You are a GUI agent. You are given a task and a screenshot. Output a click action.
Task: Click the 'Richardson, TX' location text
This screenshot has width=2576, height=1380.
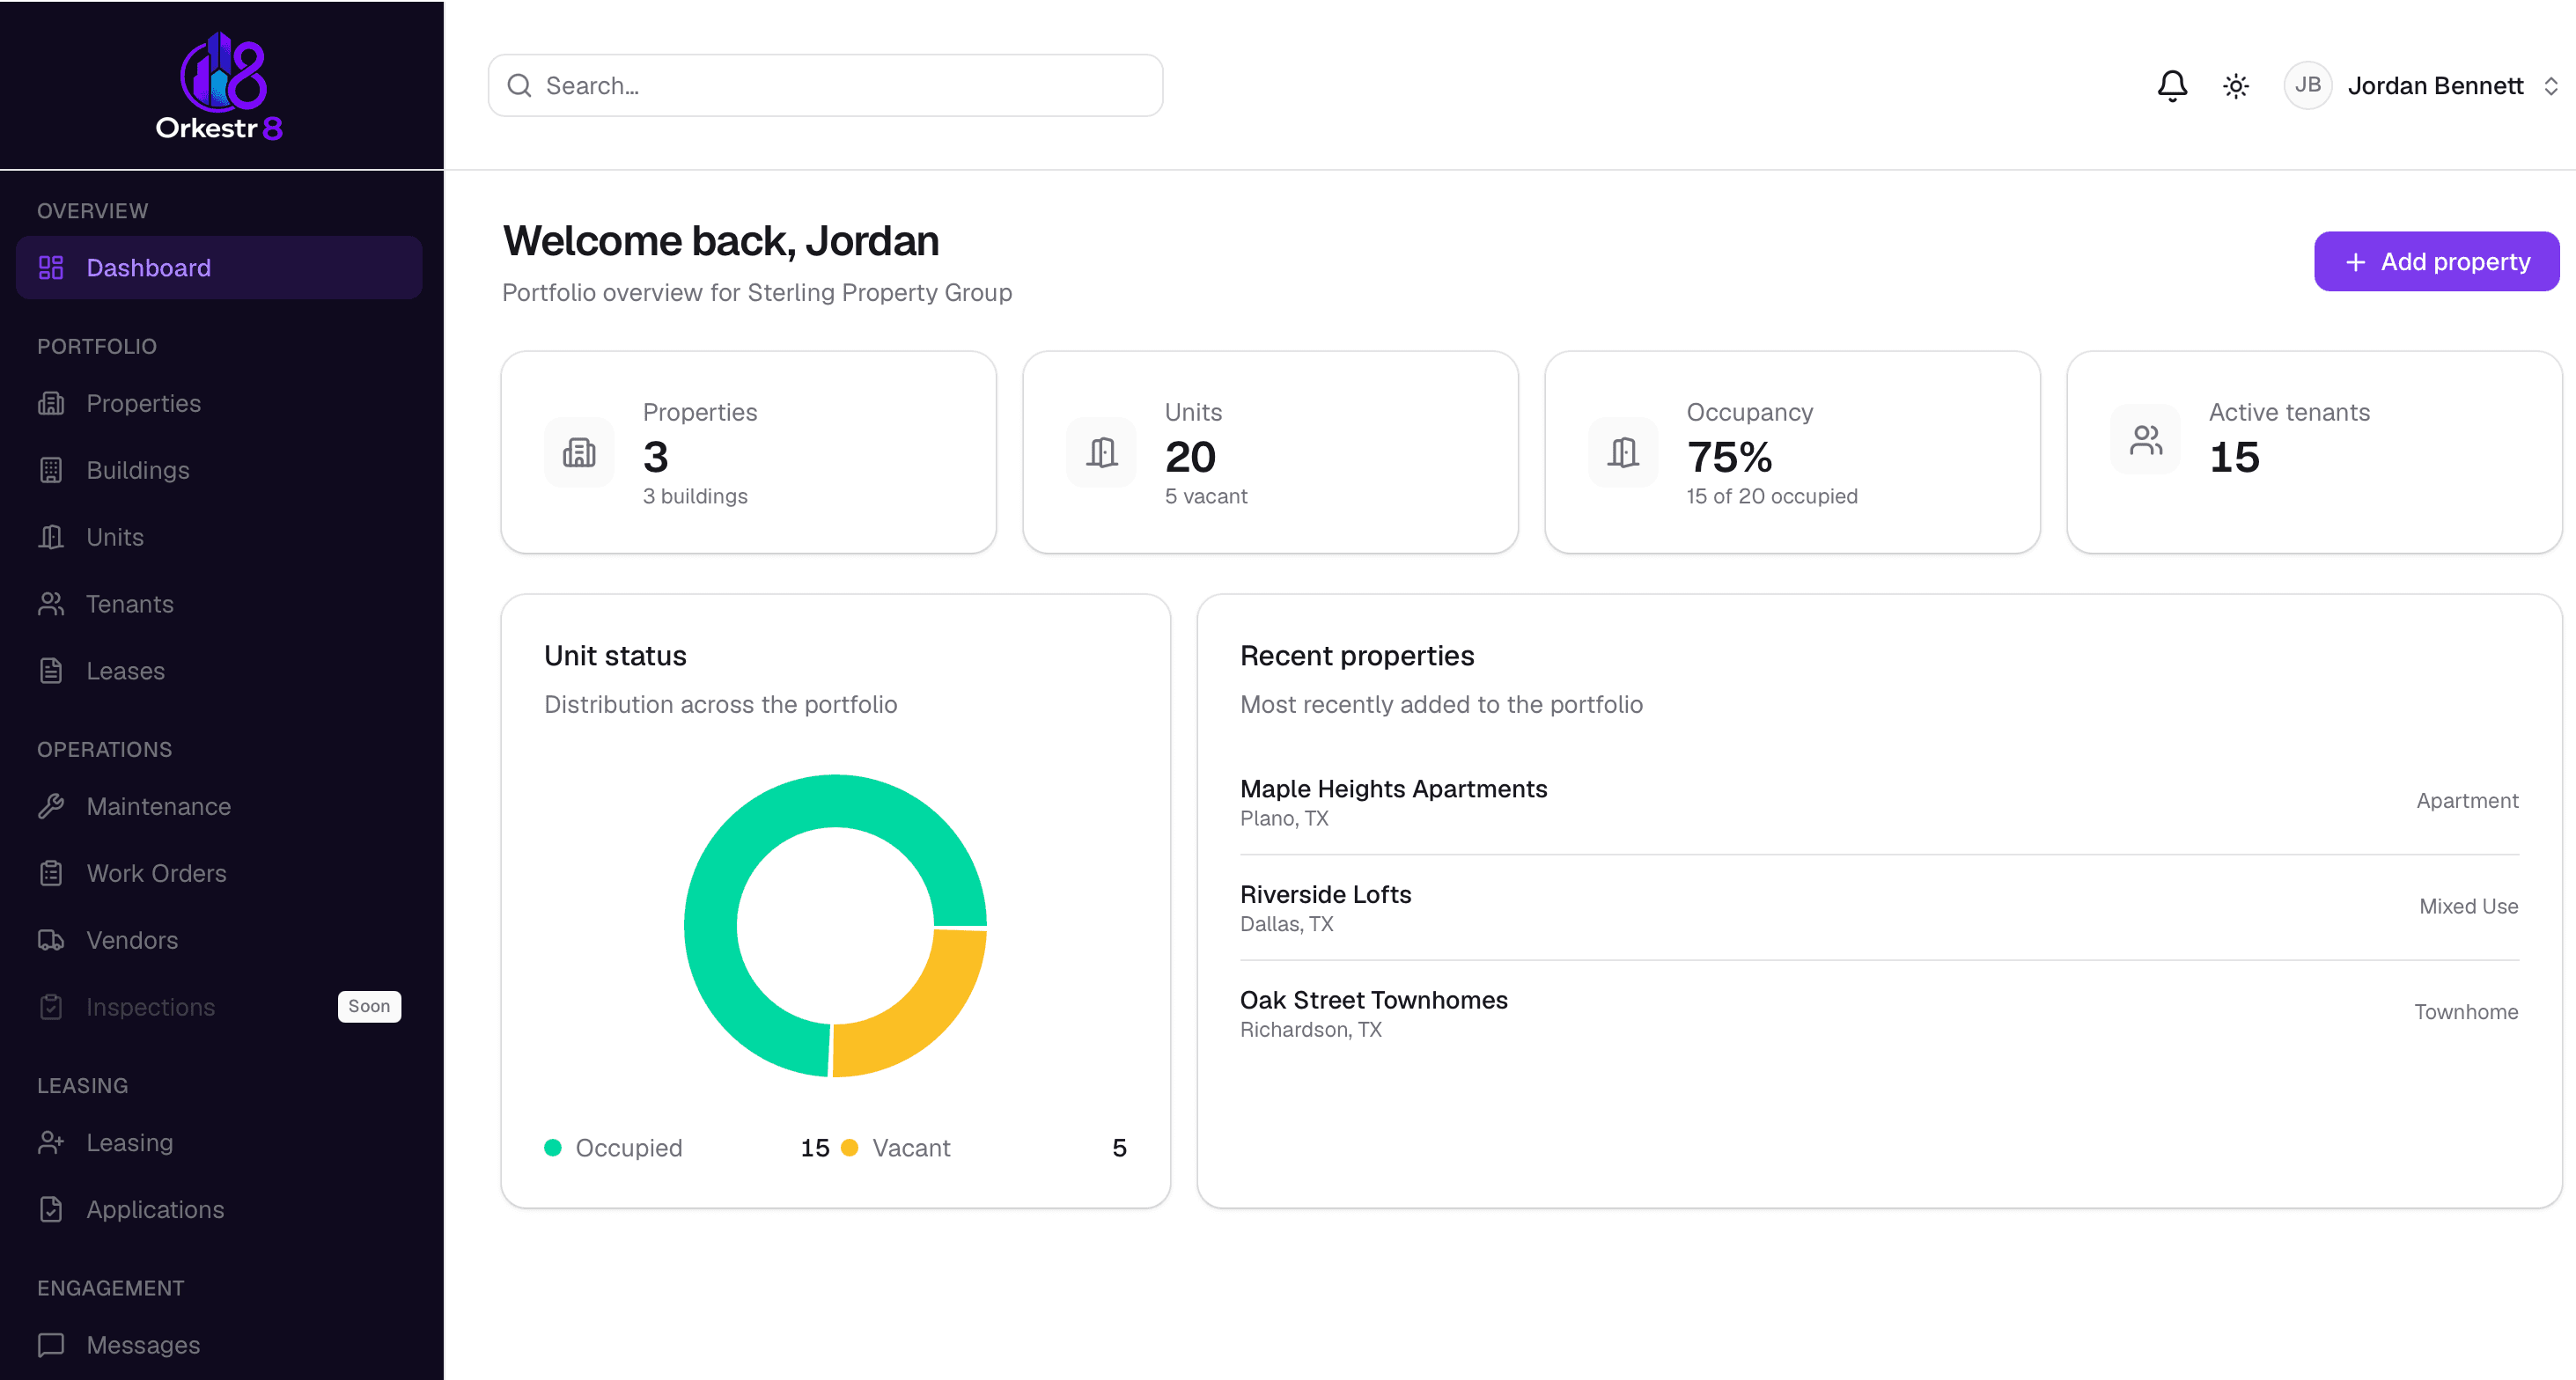coord(1311,1030)
